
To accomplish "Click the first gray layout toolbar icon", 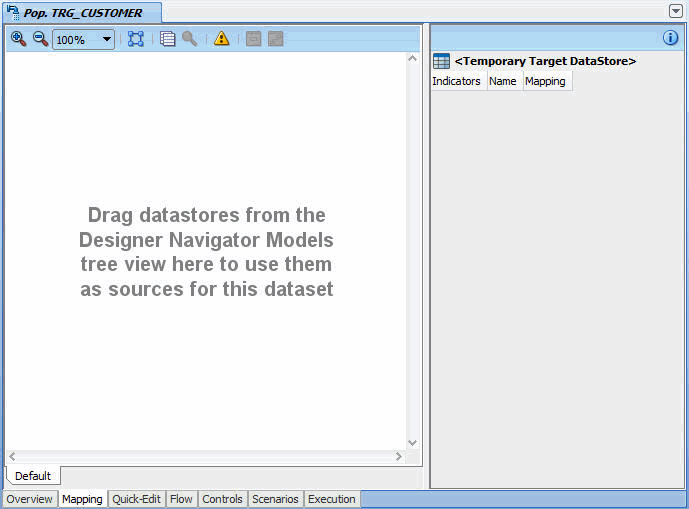I will click(x=254, y=39).
